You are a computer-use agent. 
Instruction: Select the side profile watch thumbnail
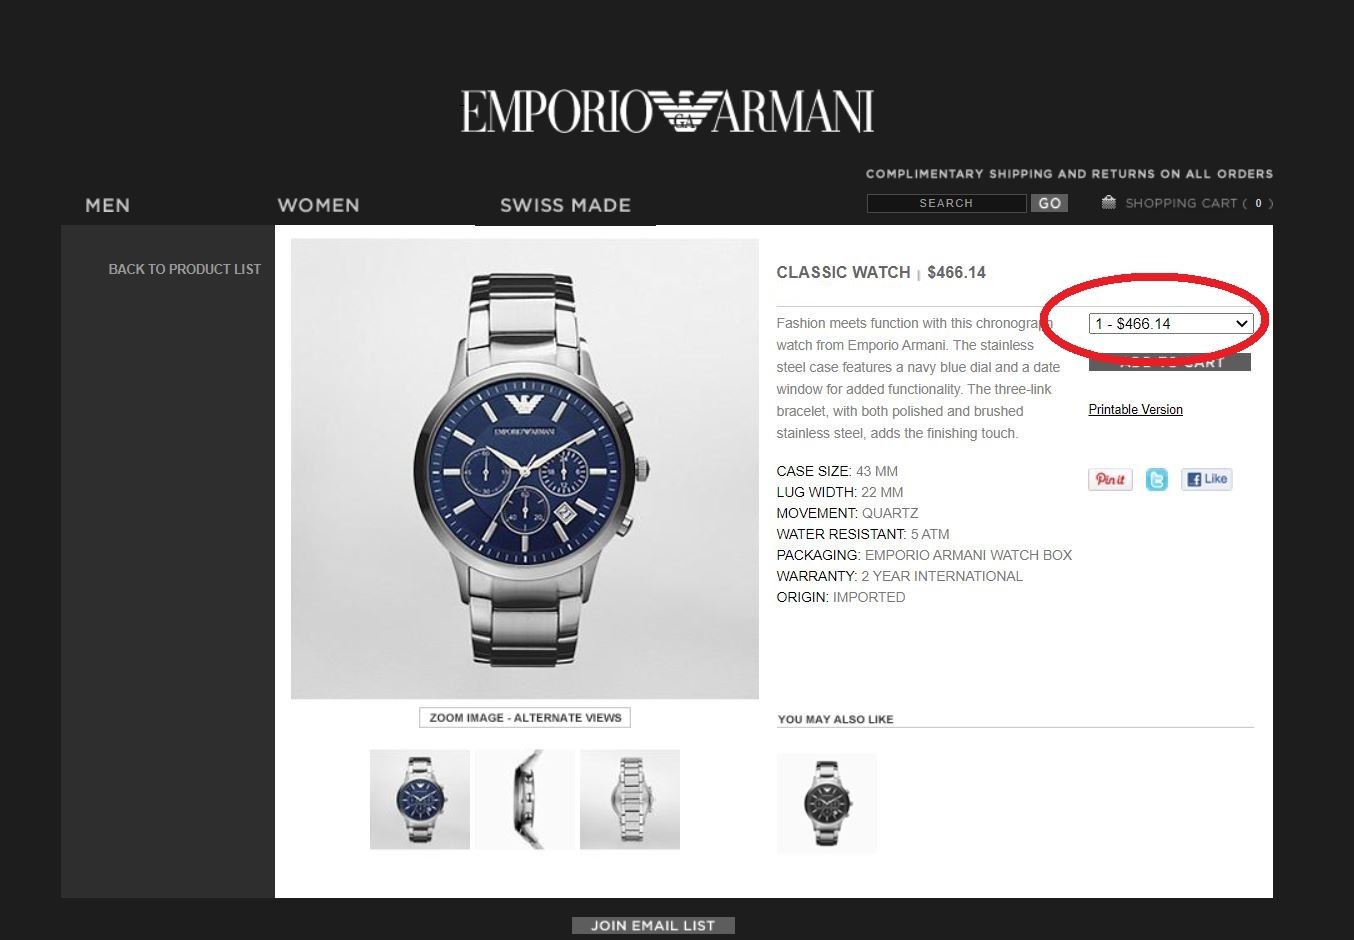coord(525,799)
